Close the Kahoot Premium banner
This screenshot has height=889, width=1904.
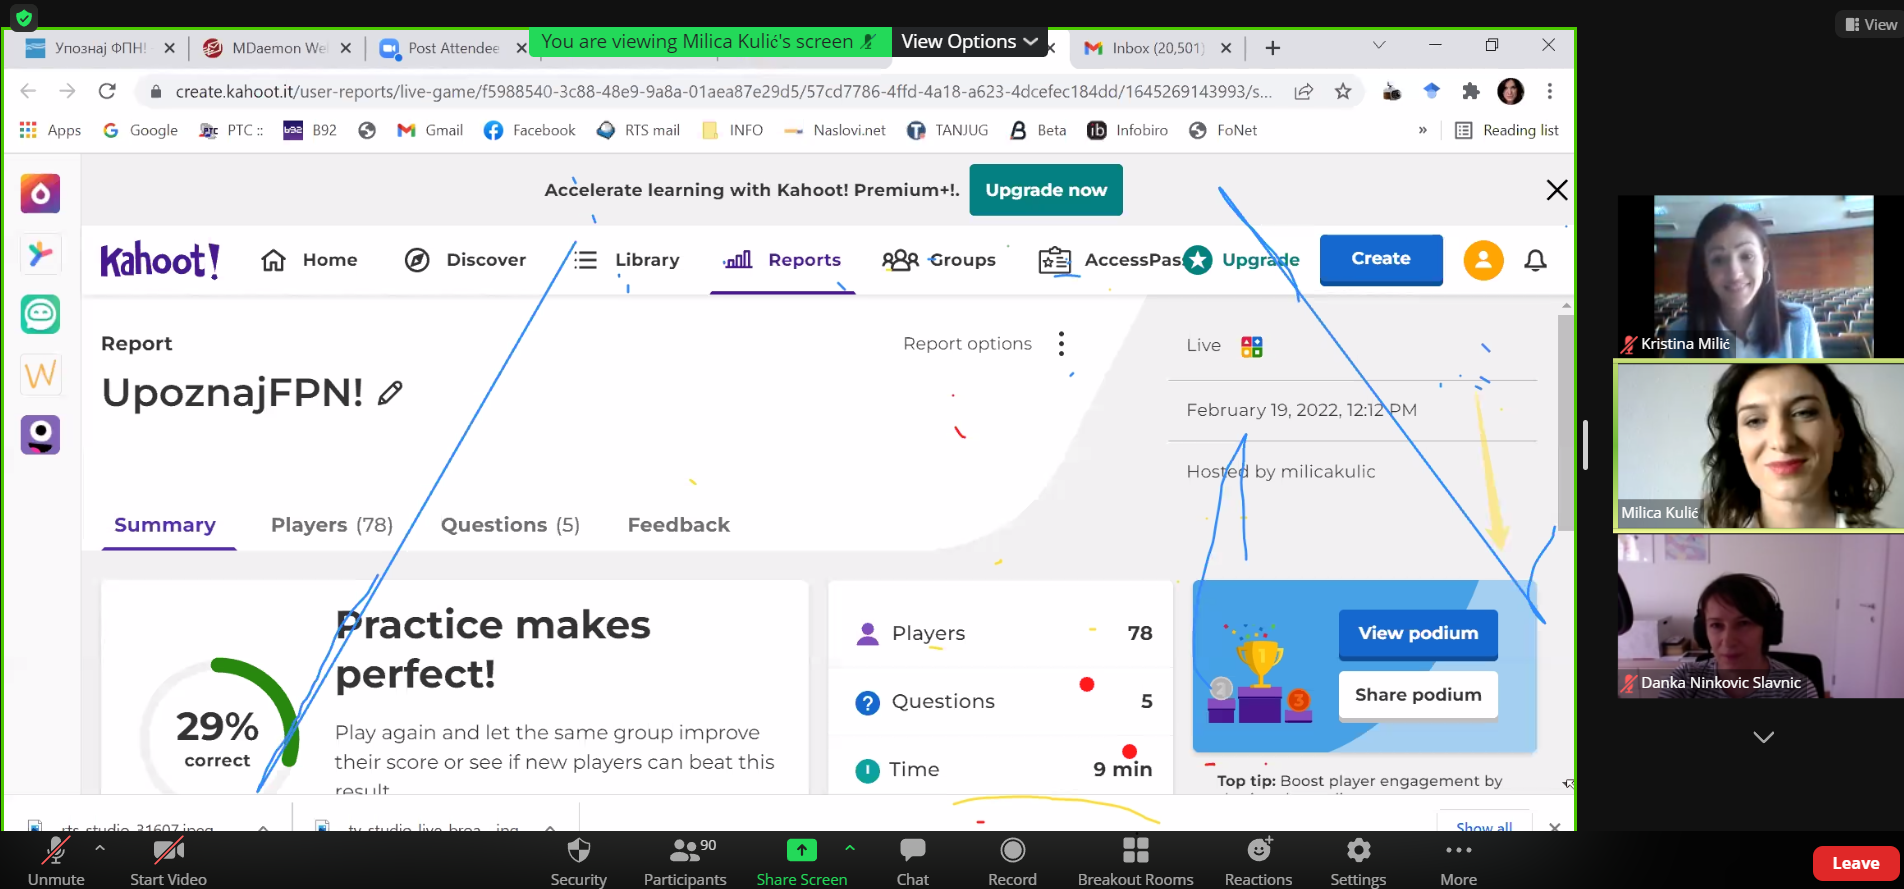tap(1556, 190)
